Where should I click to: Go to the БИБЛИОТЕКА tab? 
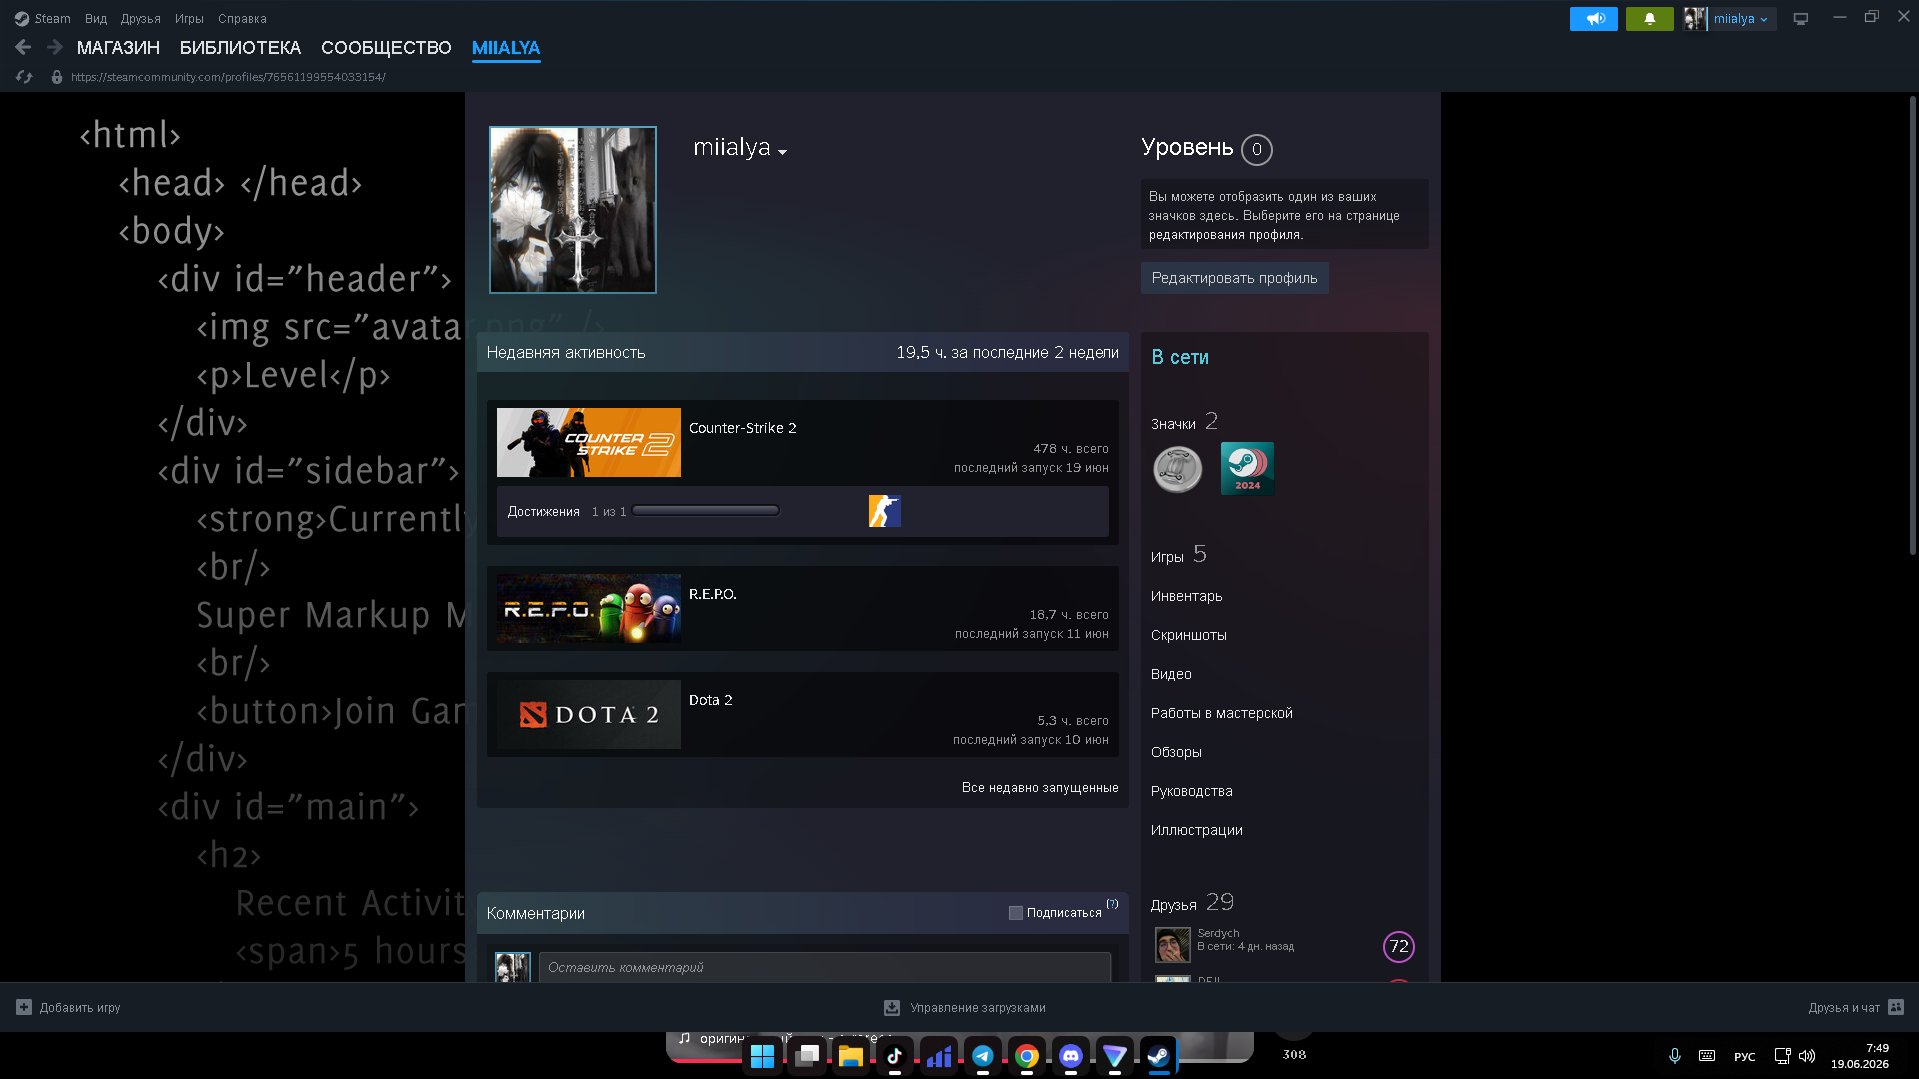coord(240,48)
